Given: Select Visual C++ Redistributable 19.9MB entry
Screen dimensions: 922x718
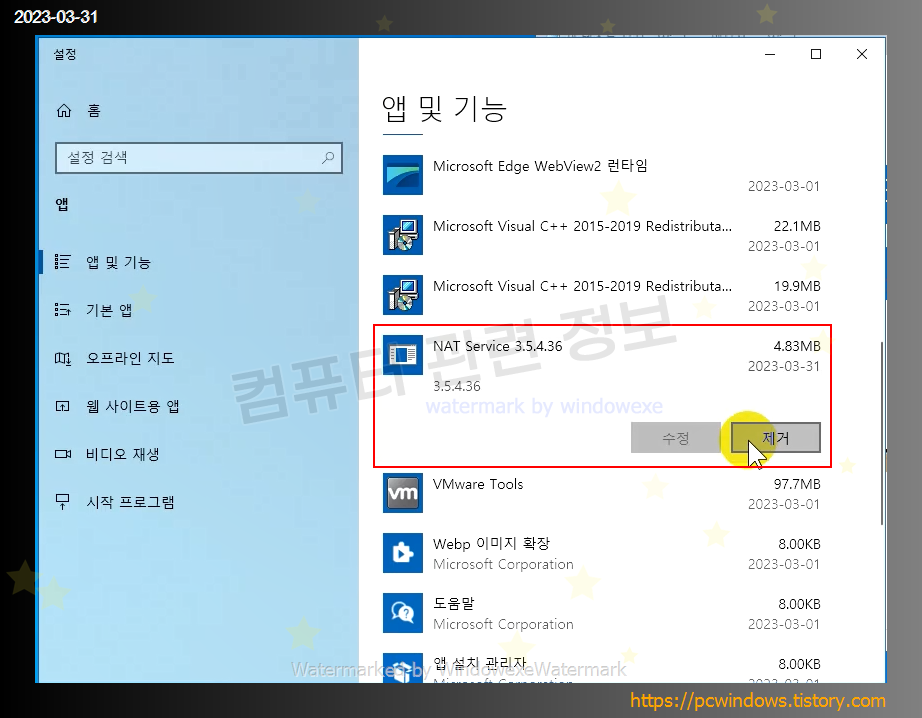Looking at the screenshot, I should 602,296.
